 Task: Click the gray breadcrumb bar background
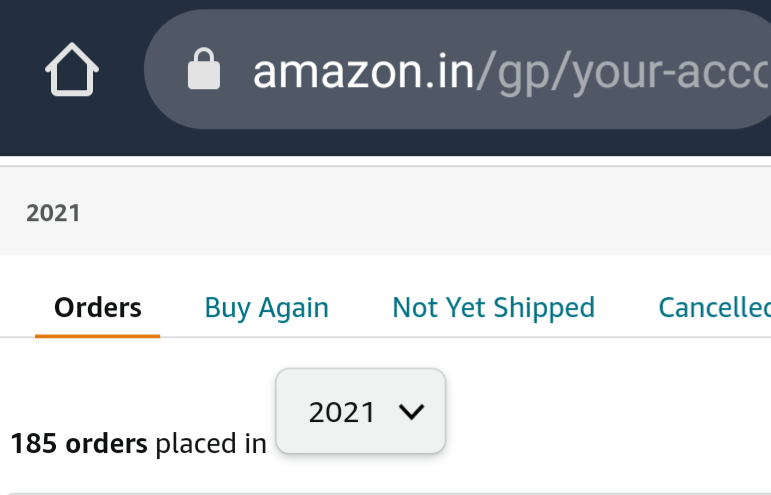pos(400,212)
